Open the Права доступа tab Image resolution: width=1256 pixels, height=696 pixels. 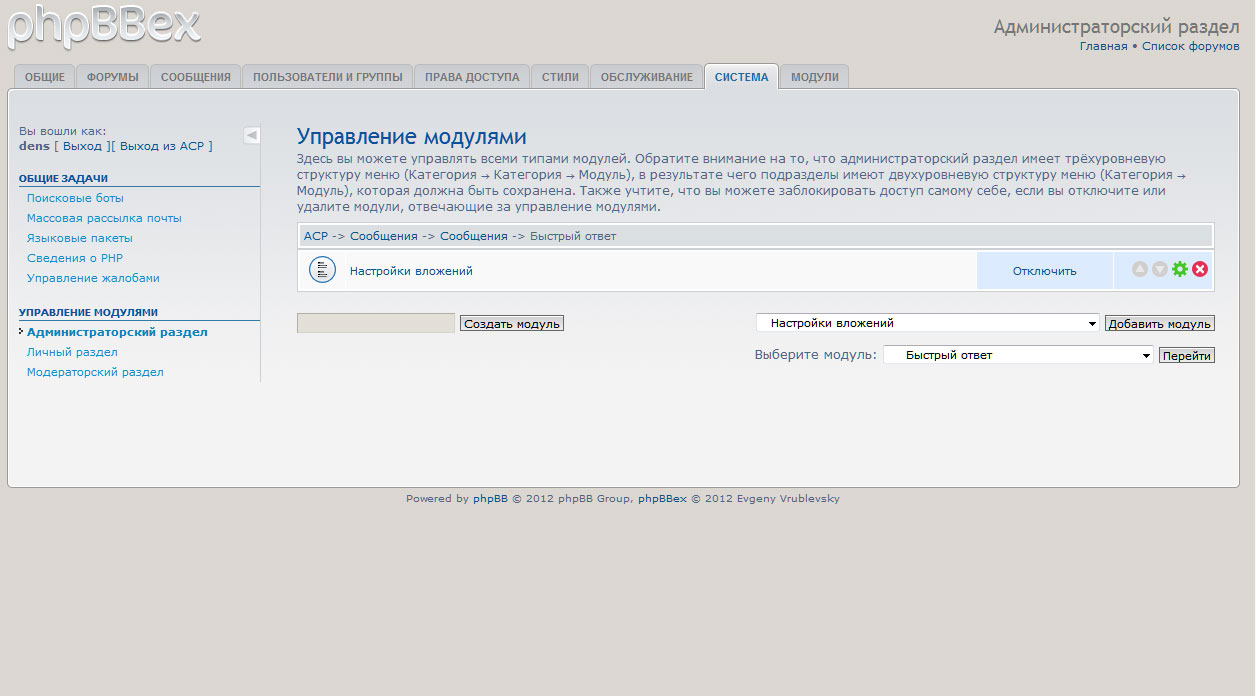(472, 77)
